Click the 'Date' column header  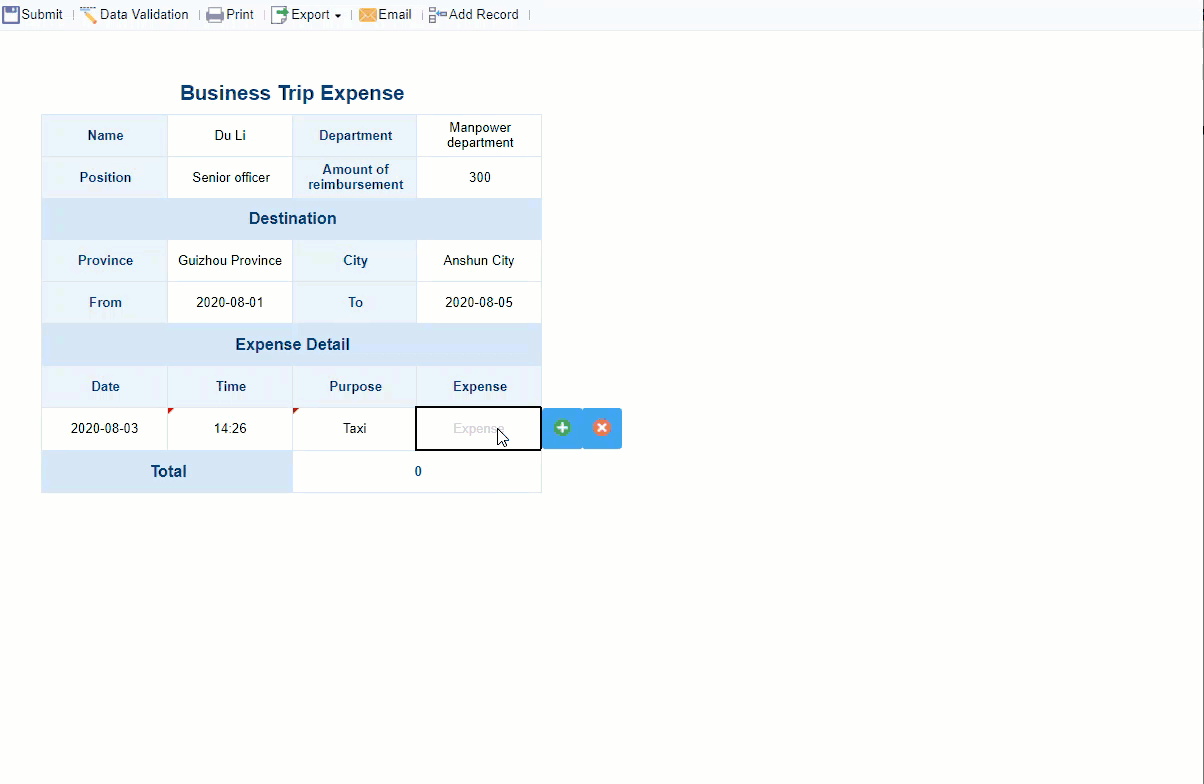(105, 386)
